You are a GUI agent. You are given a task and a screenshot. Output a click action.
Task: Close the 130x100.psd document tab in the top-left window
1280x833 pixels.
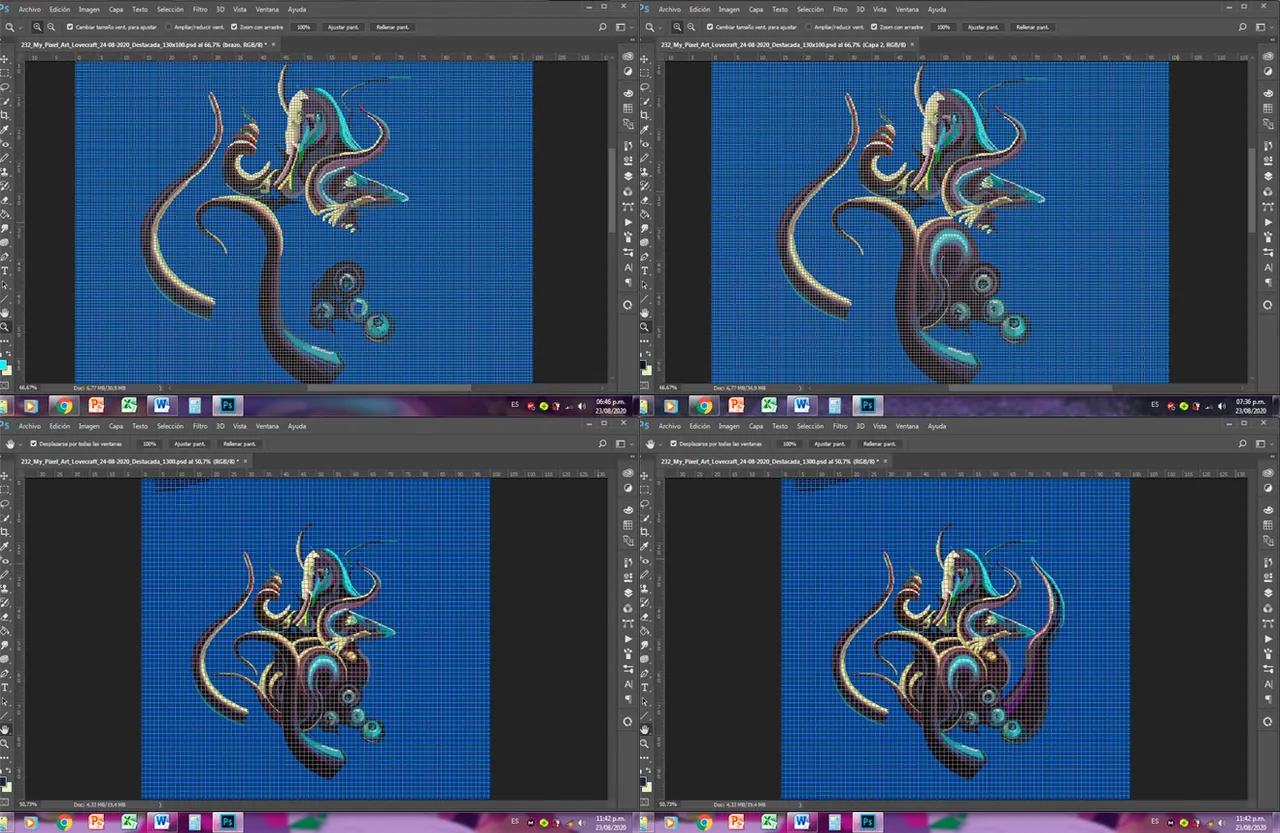(273, 44)
